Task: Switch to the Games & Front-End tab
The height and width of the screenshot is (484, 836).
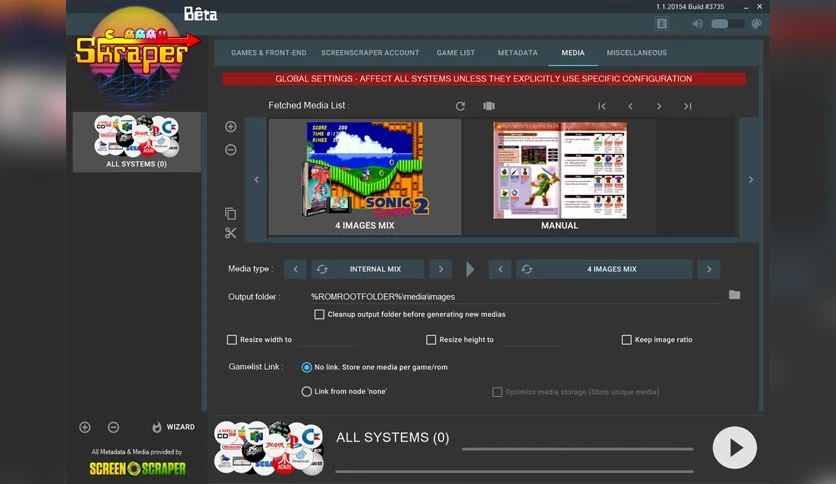Action: (x=269, y=53)
